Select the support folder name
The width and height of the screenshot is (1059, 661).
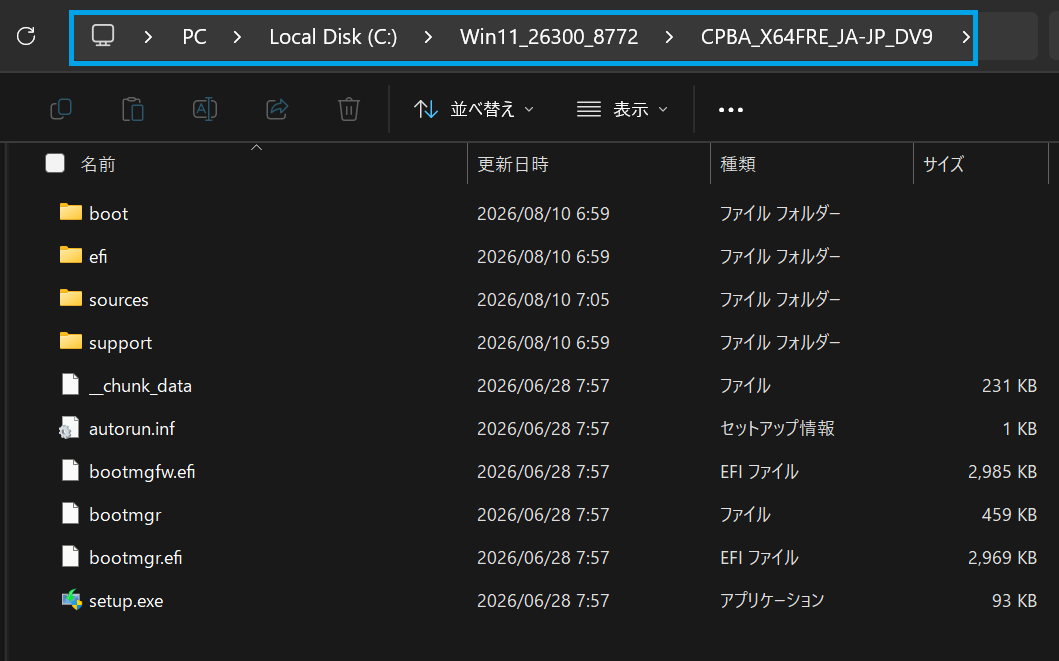coord(120,343)
